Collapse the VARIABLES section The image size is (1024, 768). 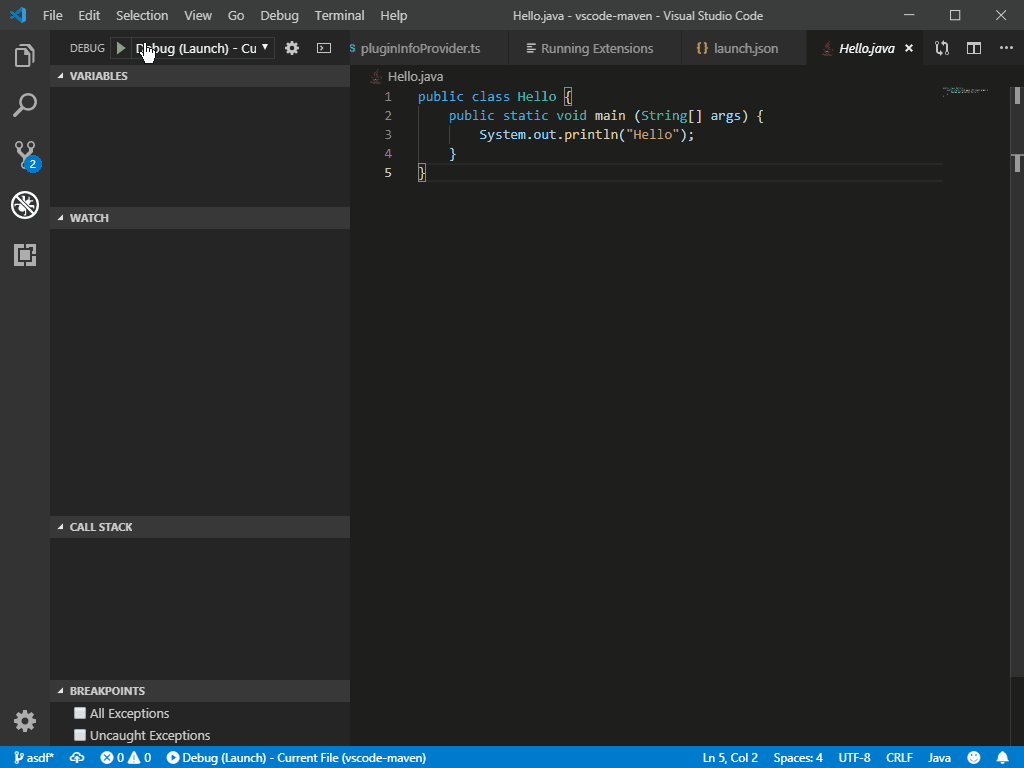coord(98,76)
